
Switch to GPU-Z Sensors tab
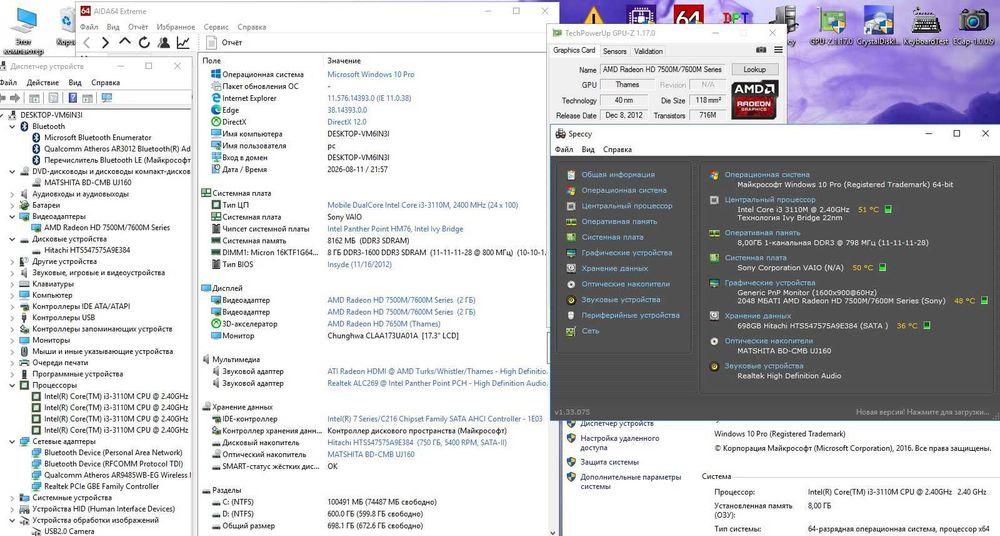614,51
